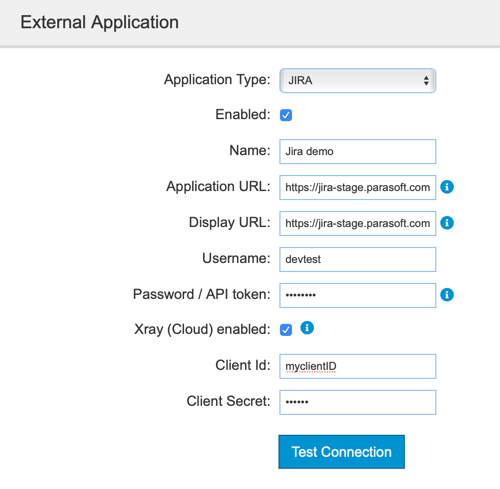Toggle the Xray (Cloud) enabled checkbox
The image size is (500, 489).
[286, 330]
